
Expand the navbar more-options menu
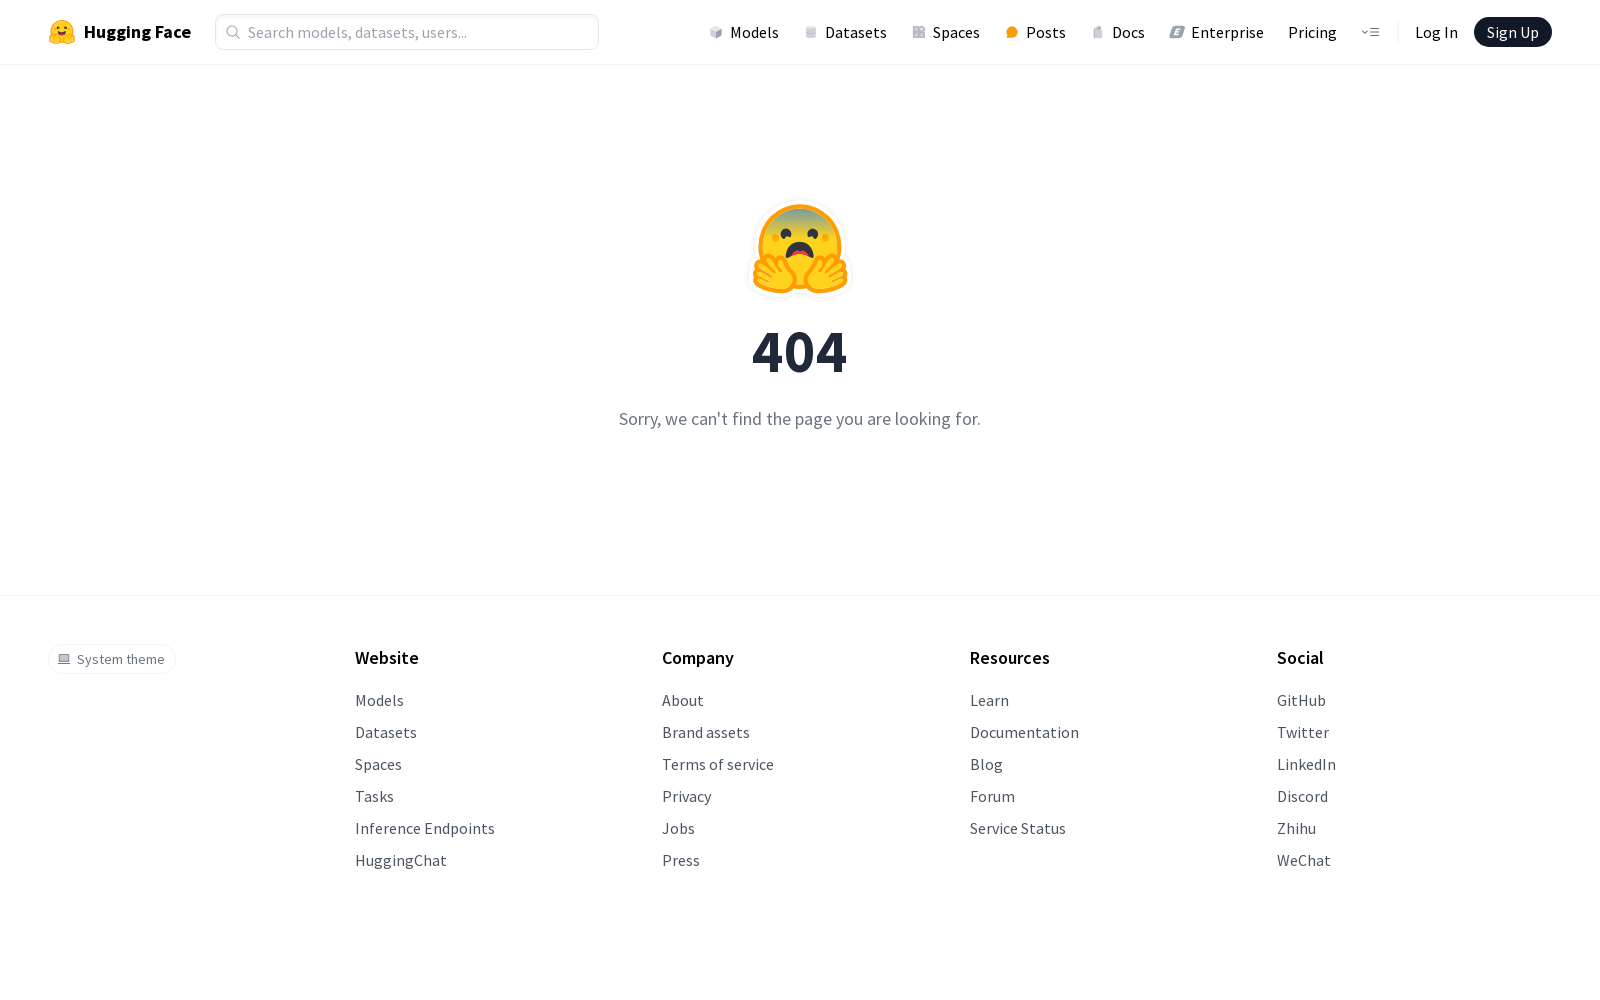(1370, 33)
